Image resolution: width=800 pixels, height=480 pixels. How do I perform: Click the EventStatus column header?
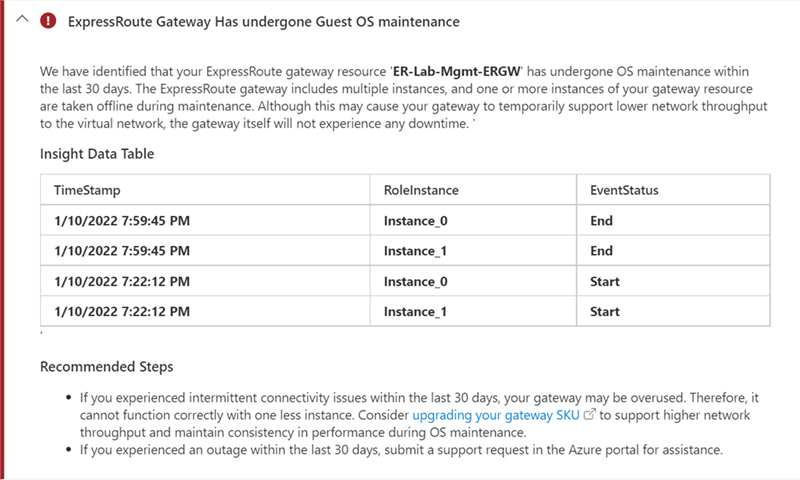pos(624,190)
